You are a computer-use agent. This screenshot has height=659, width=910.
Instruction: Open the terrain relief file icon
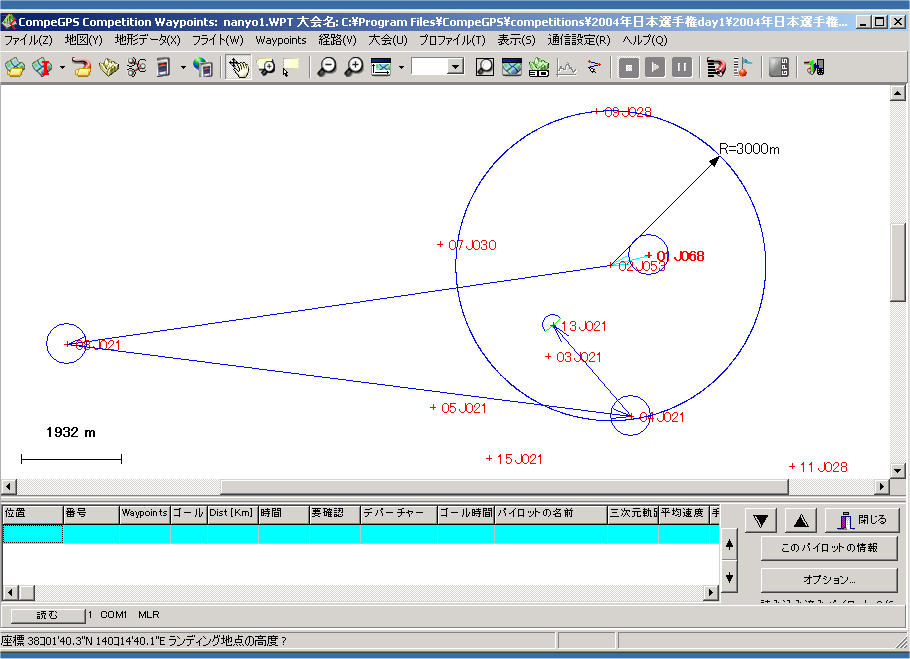[x=109, y=67]
